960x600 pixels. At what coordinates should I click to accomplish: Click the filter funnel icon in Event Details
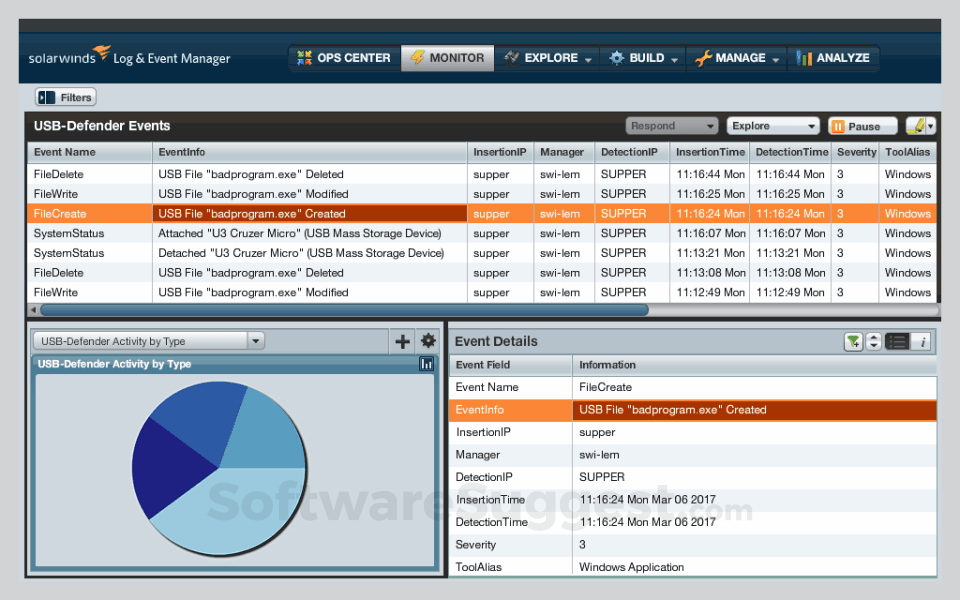852,341
